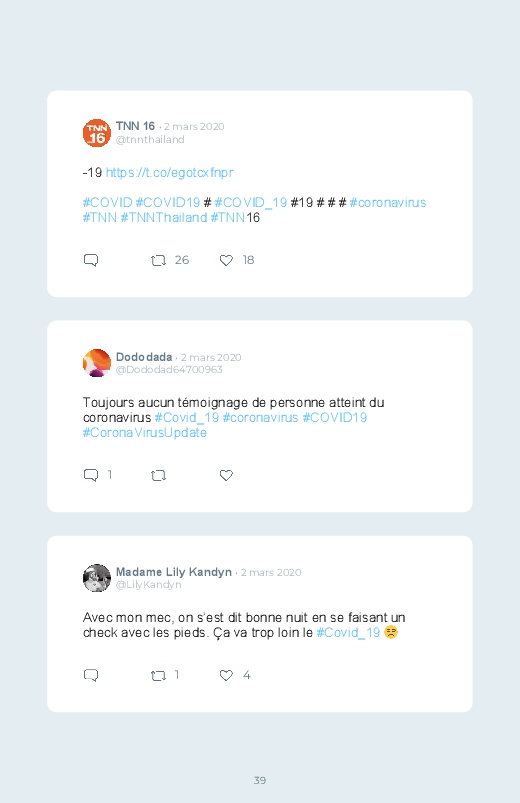The image size is (520, 803).
Task: Open TNN 16 profile avatar
Action: pyautogui.click(x=97, y=133)
